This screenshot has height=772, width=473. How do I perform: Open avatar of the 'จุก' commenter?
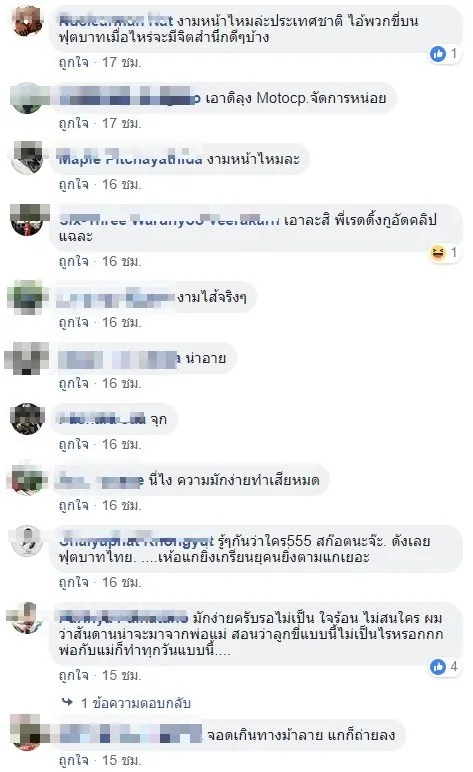click(27, 419)
